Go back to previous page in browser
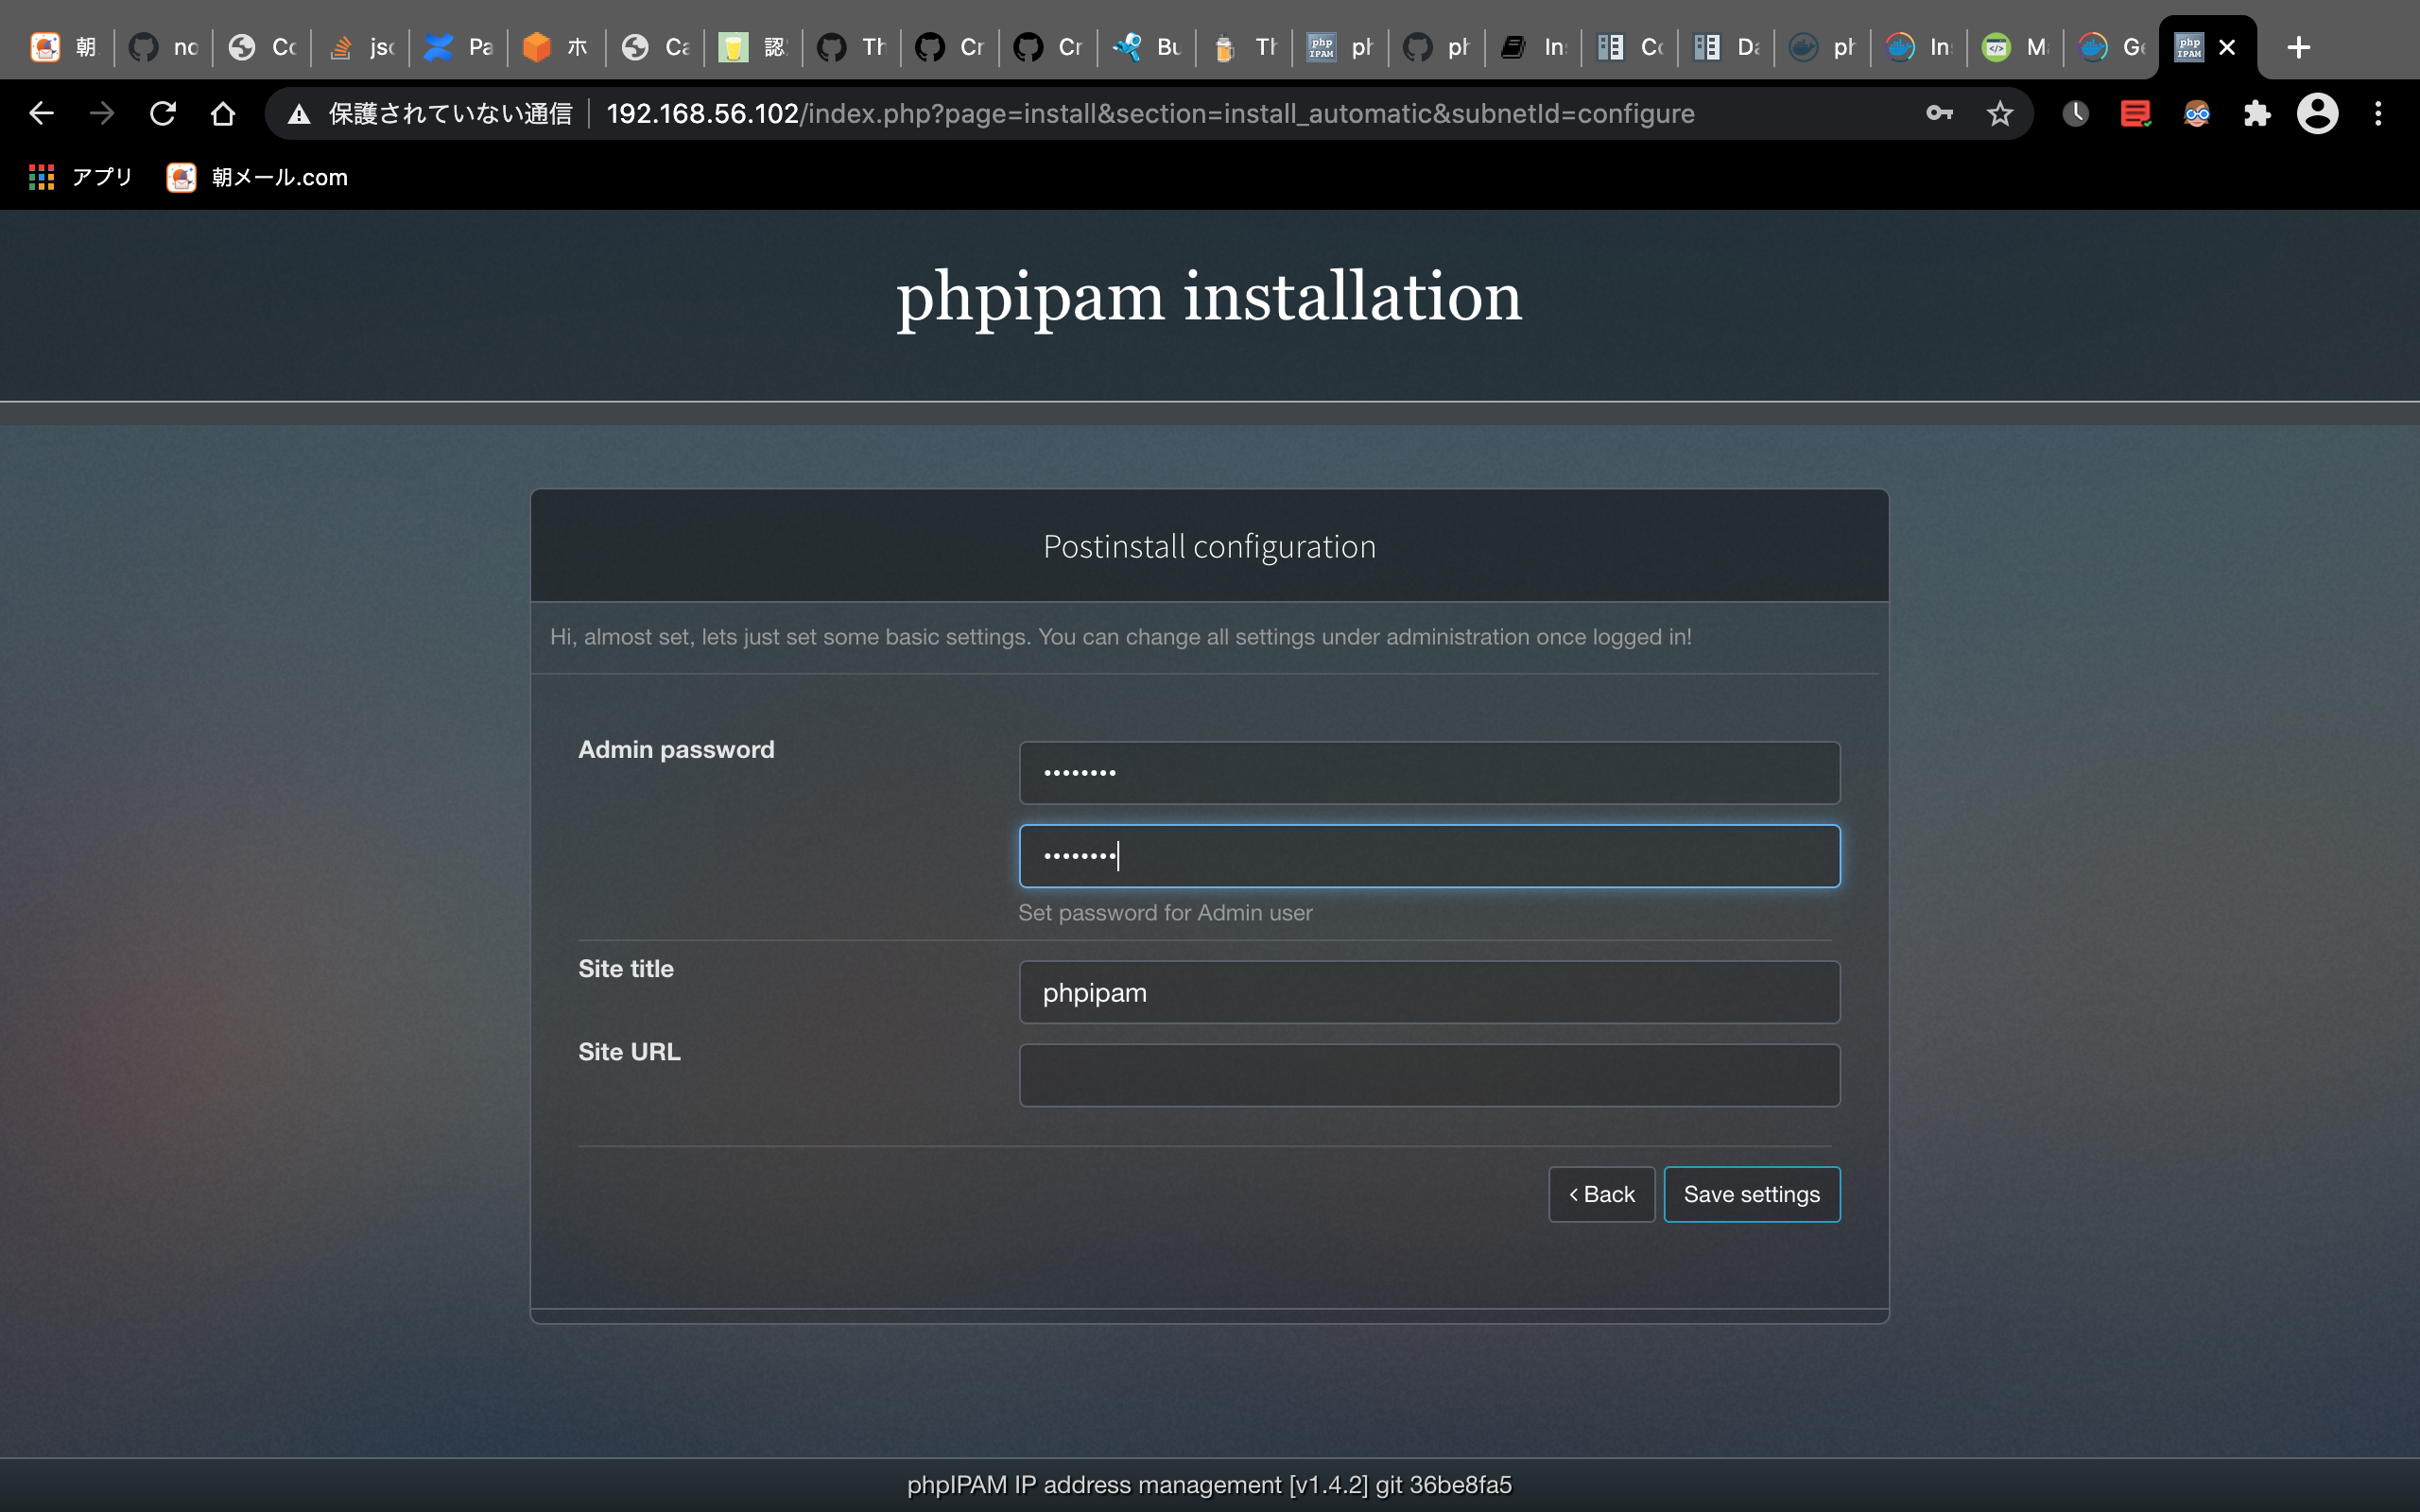2420x1512 pixels. coord(41,113)
